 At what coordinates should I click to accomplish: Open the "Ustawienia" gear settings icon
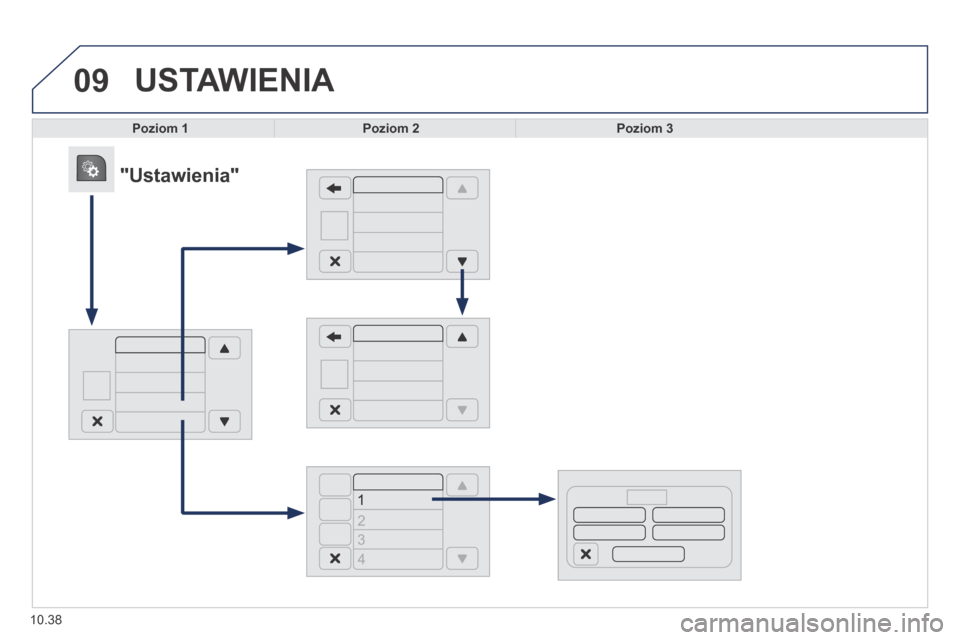pyautogui.click(x=91, y=169)
